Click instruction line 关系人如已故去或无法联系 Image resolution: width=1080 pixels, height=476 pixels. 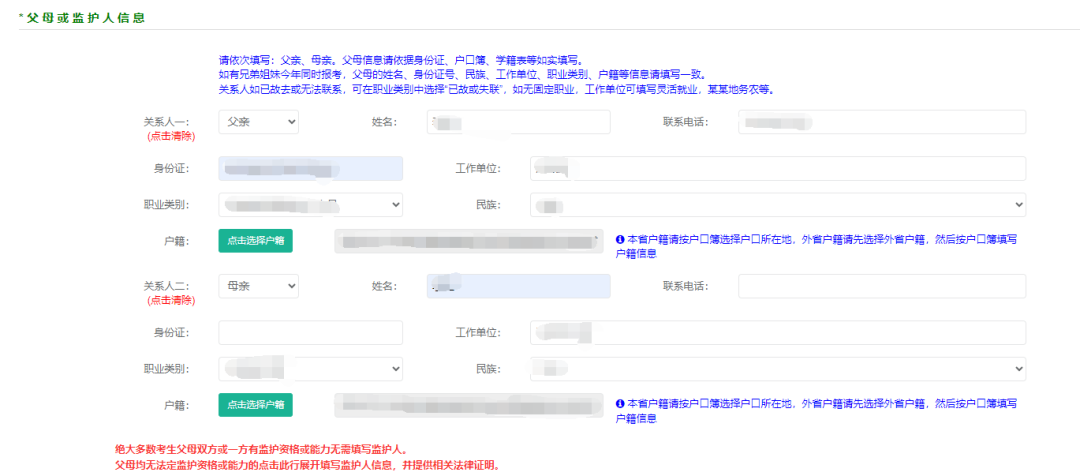click(x=496, y=90)
